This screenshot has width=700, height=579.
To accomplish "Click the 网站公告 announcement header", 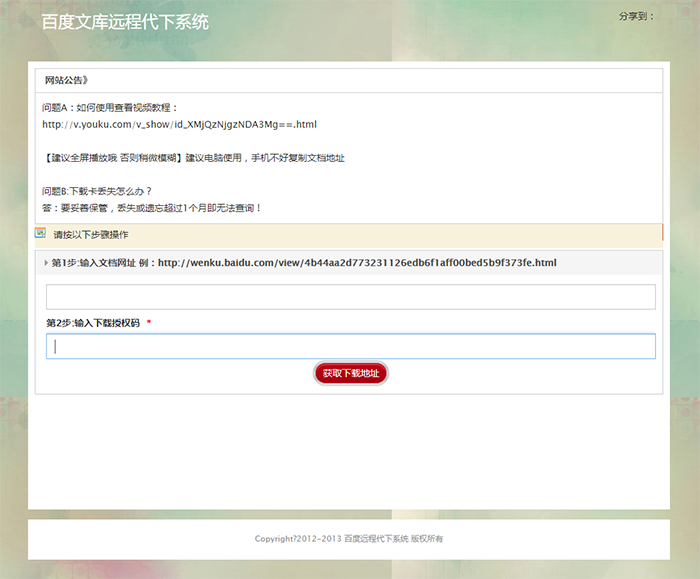I will coord(66,80).
